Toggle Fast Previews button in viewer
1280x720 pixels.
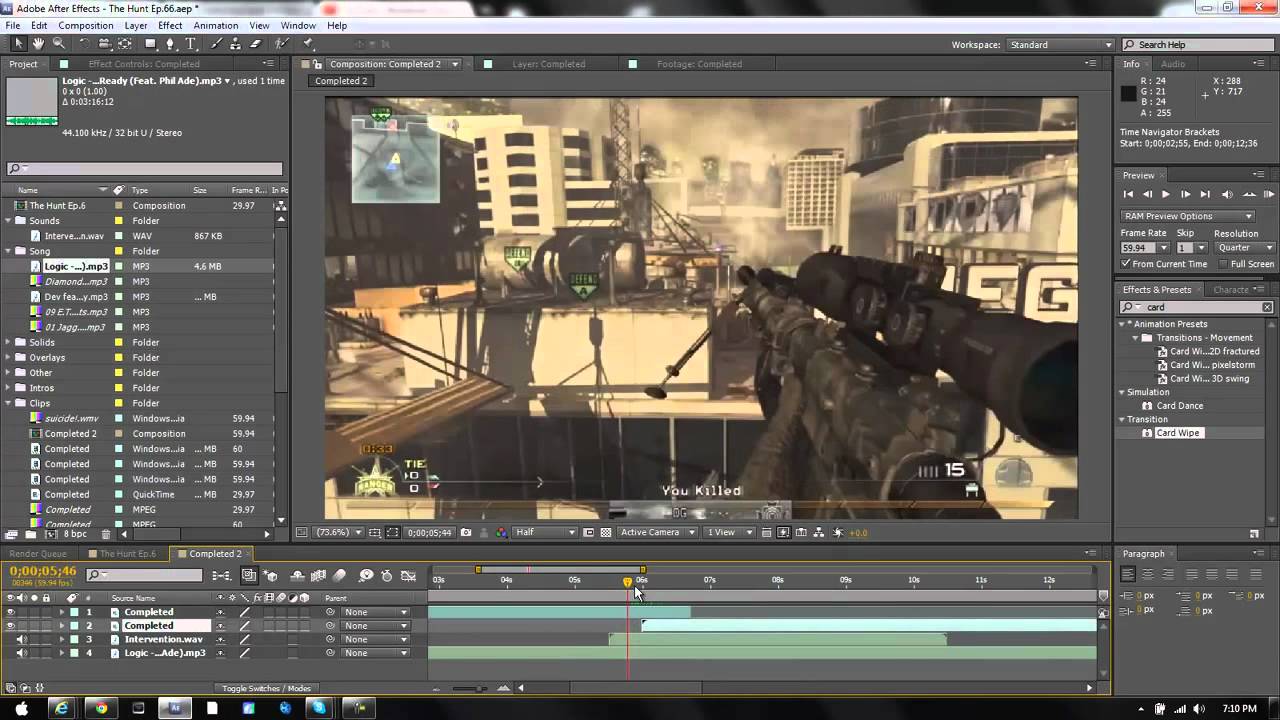[x=783, y=532]
